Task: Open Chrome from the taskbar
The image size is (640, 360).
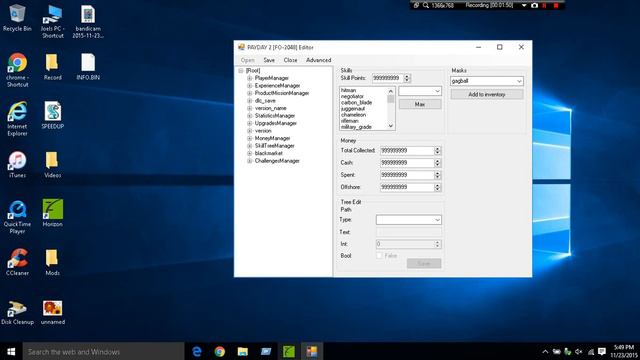Action: coord(220,351)
